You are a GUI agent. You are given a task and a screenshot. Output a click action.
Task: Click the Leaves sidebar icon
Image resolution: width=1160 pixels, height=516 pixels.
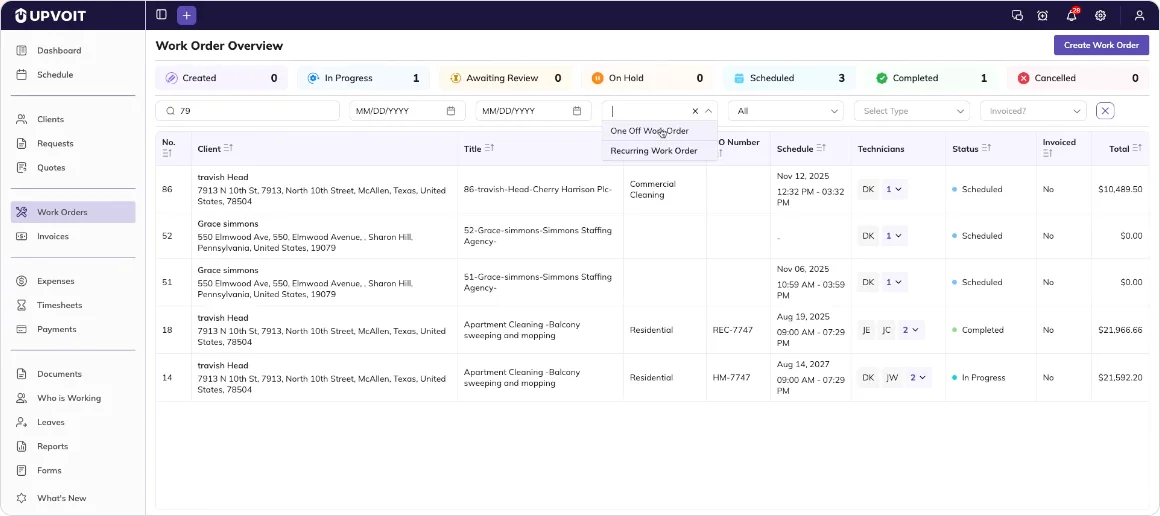[21, 422]
